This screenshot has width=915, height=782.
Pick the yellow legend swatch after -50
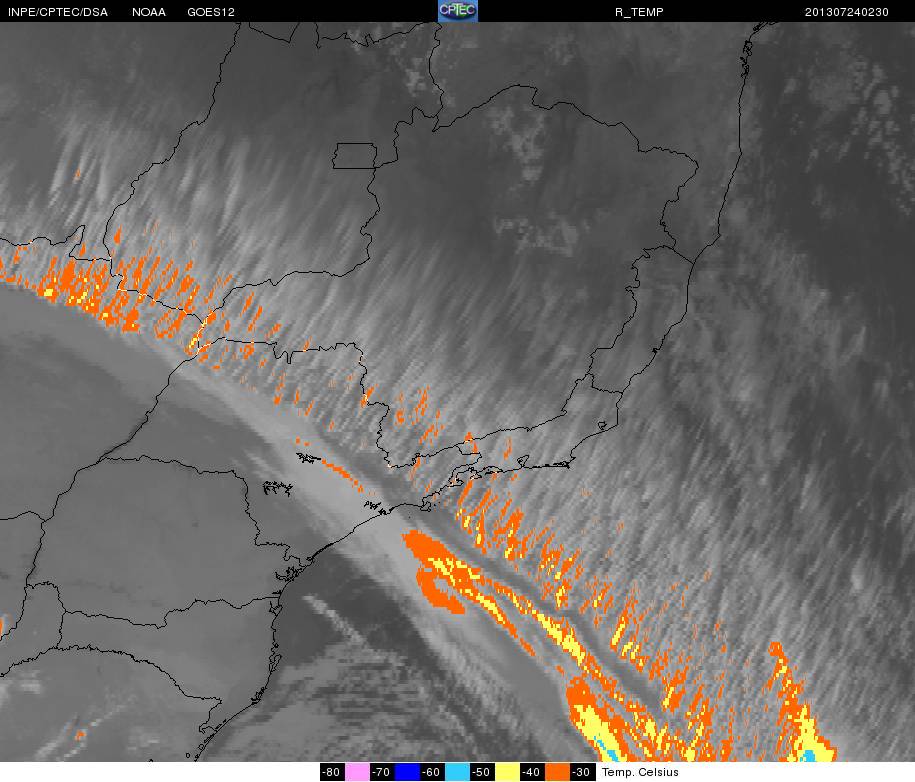click(507, 771)
